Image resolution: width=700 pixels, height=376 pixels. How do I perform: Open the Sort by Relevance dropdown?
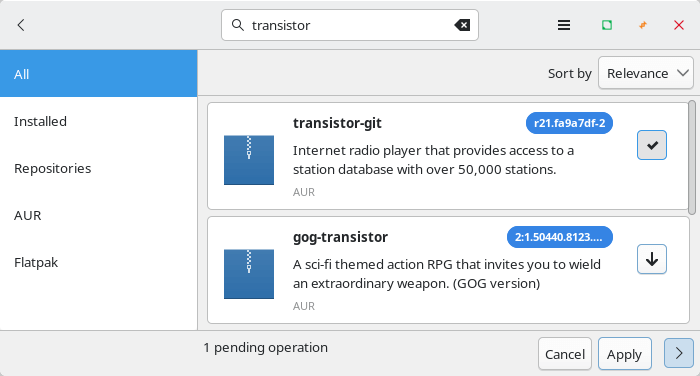pyautogui.click(x=646, y=73)
